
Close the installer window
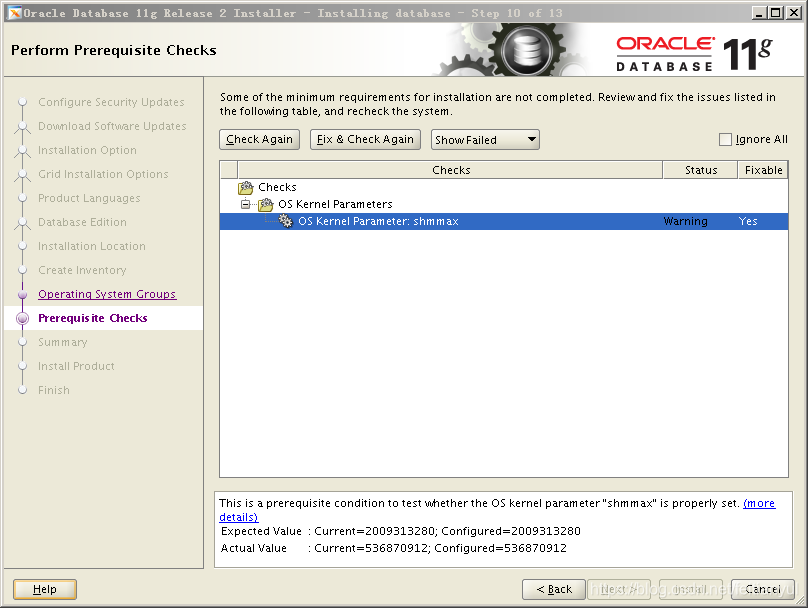pos(794,13)
